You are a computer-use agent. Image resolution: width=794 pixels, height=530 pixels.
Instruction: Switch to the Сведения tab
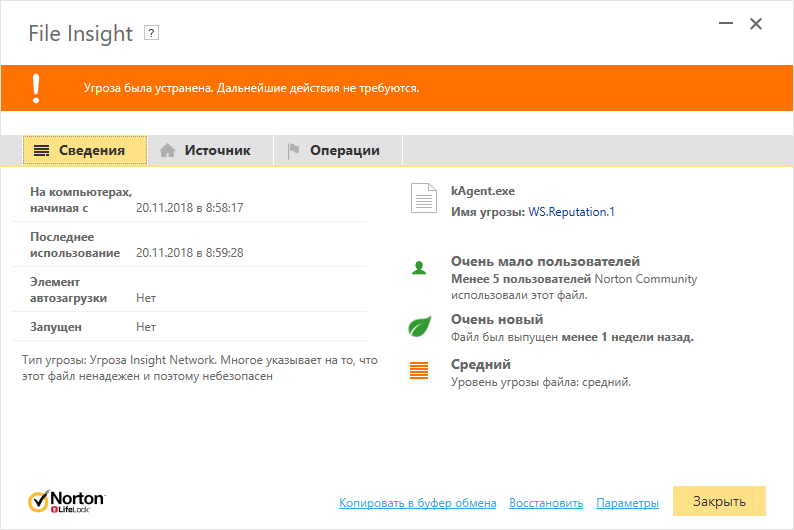(85, 150)
